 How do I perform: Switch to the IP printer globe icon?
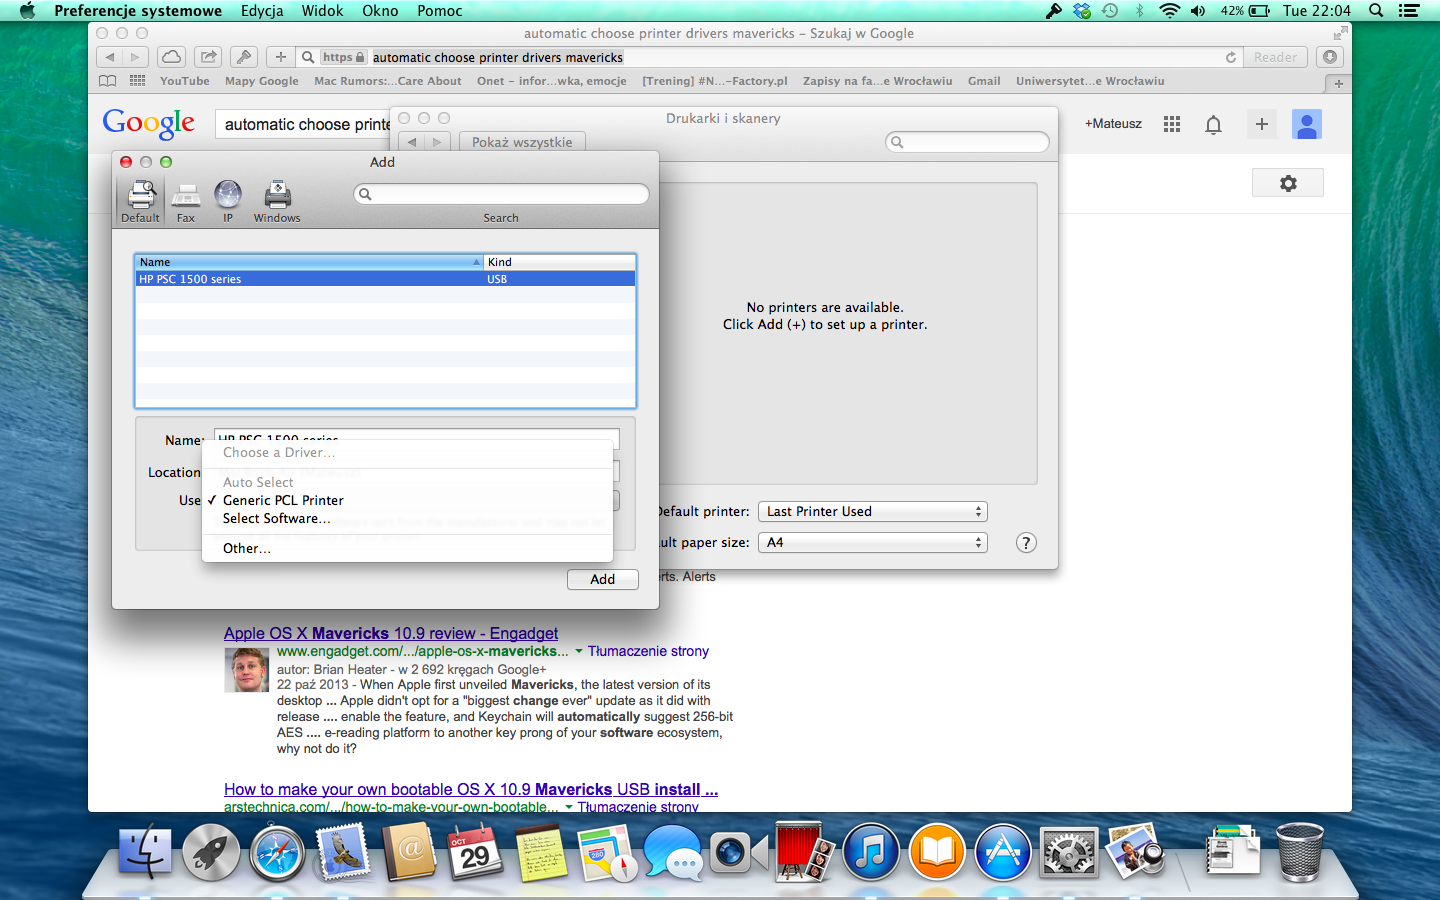click(x=228, y=201)
